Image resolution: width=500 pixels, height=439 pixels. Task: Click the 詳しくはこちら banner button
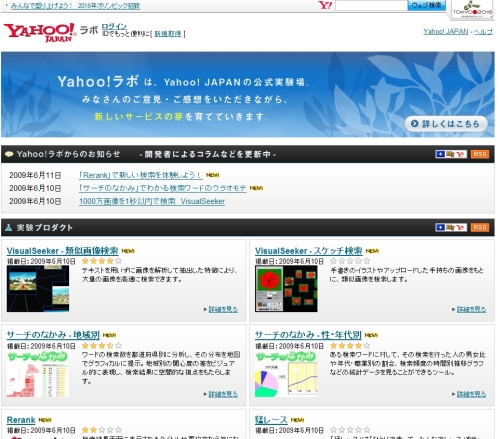point(446,124)
